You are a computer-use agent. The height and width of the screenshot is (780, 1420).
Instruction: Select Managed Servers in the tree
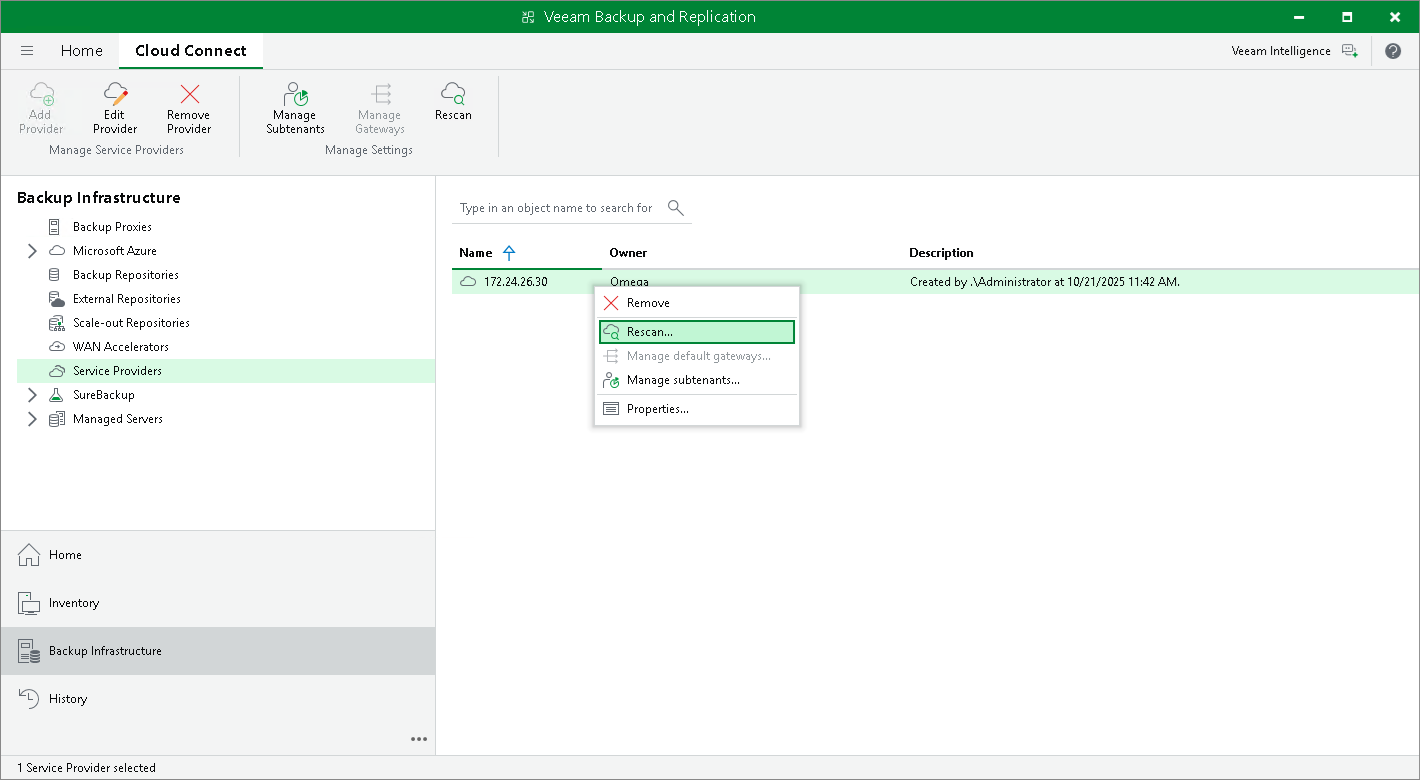click(118, 419)
